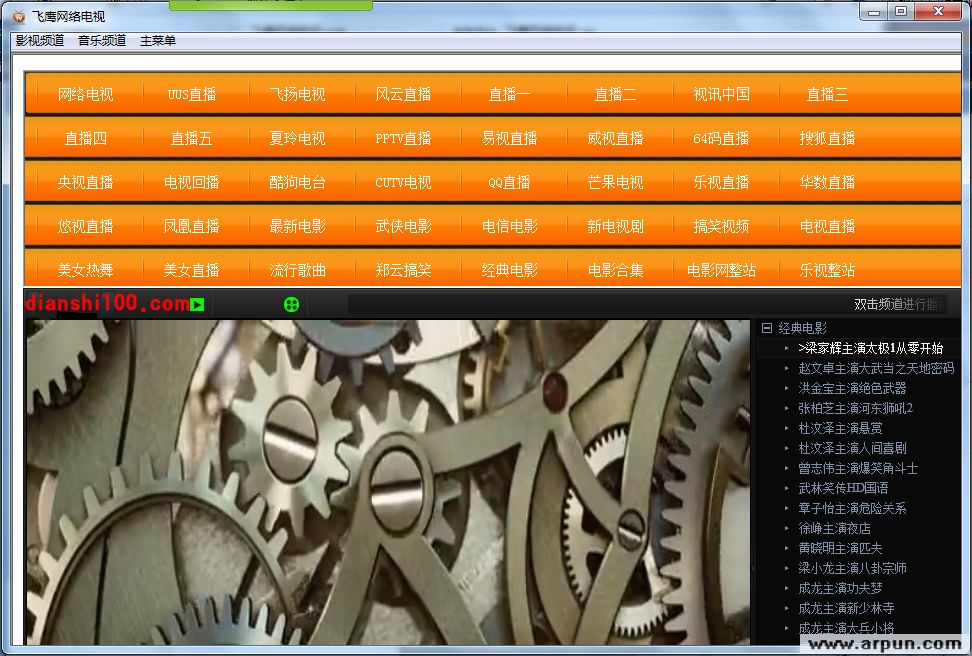Viewport: 972px width, 656px height.
Task: Select 章子怡主演危险关系 in list
Action: point(852,508)
